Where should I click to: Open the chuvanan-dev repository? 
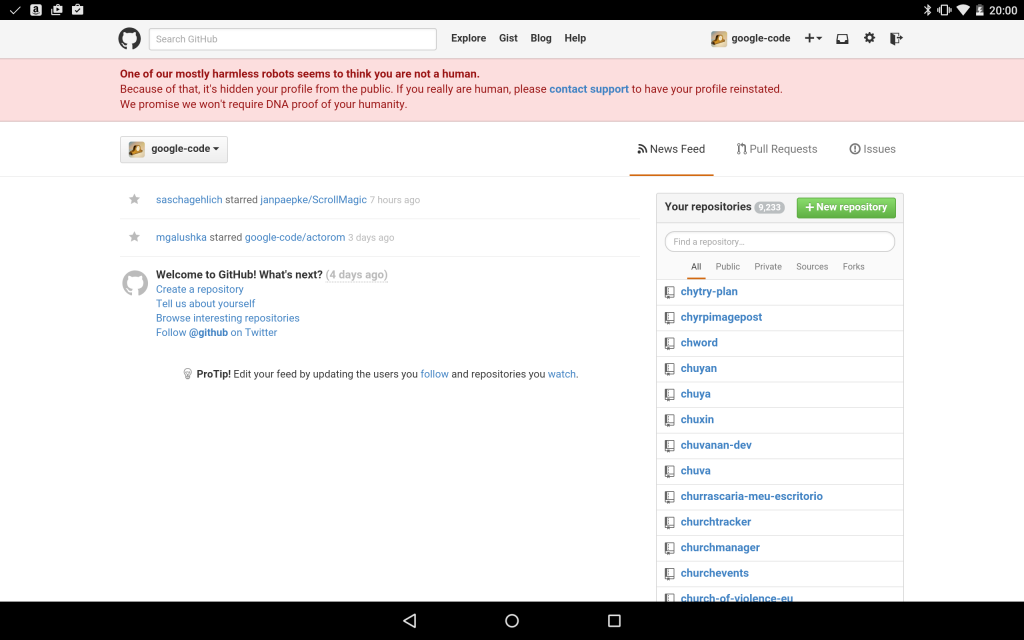pyautogui.click(x=716, y=445)
